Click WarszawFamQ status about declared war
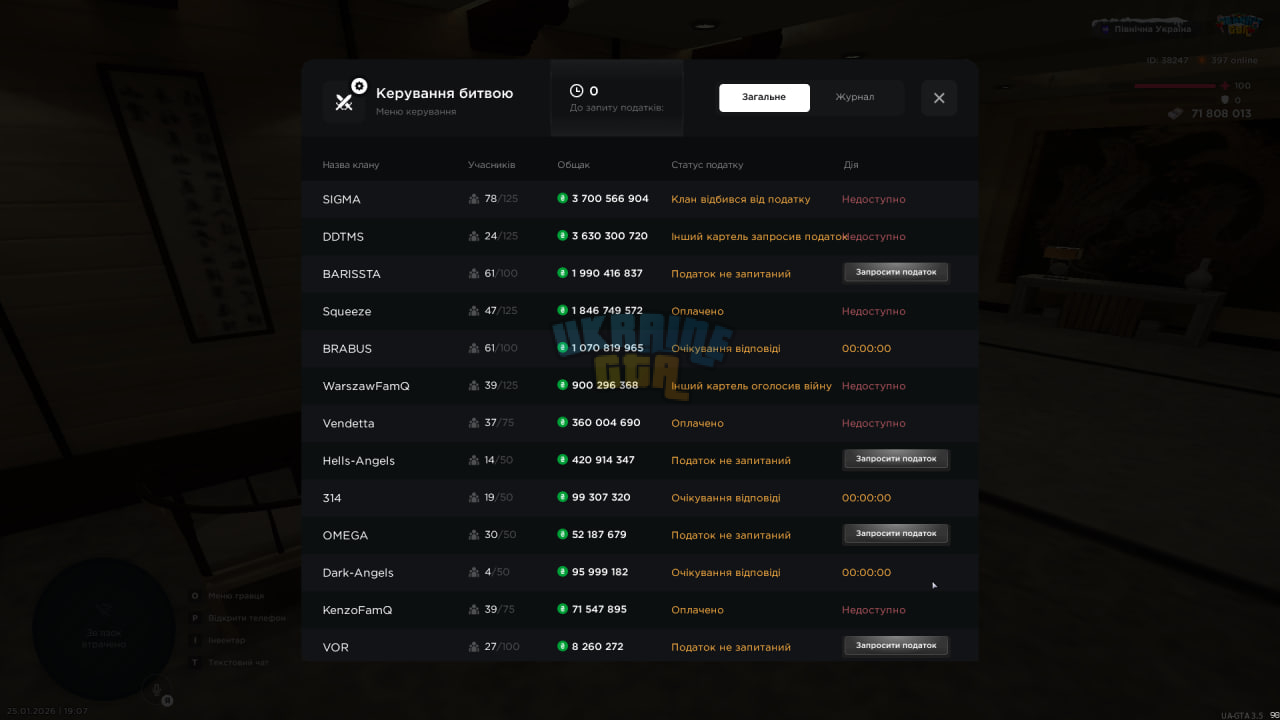This screenshot has width=1280, height=720. coord(751,386)
